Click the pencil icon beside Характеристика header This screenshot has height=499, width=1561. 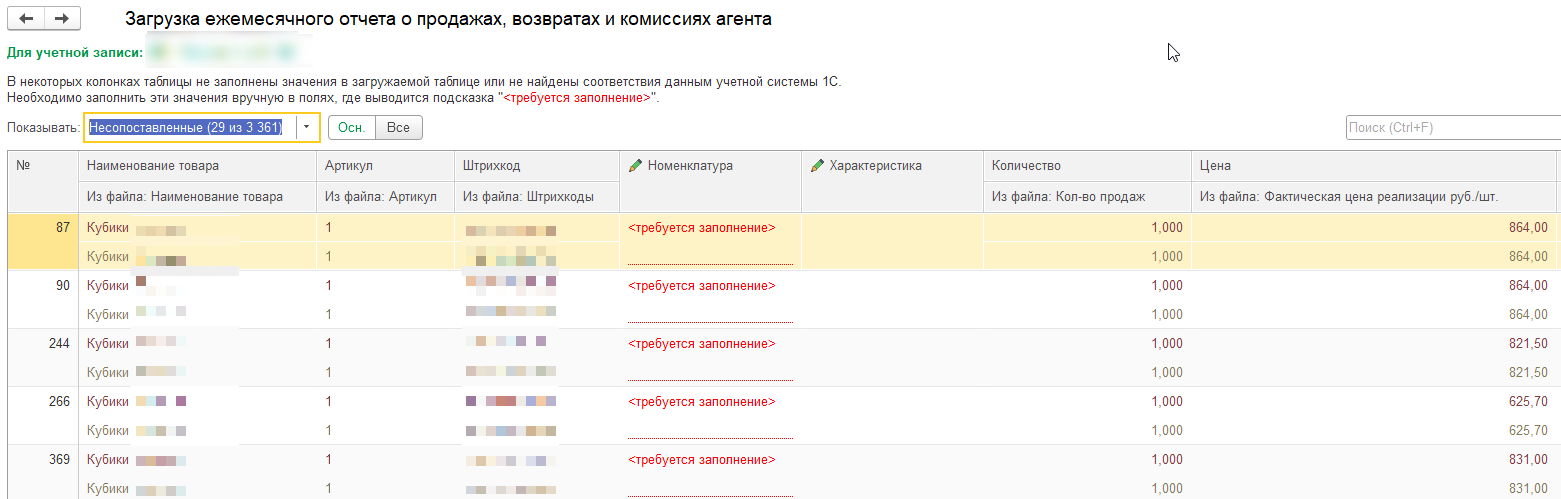pyautogui.click(x=817, y=166)
